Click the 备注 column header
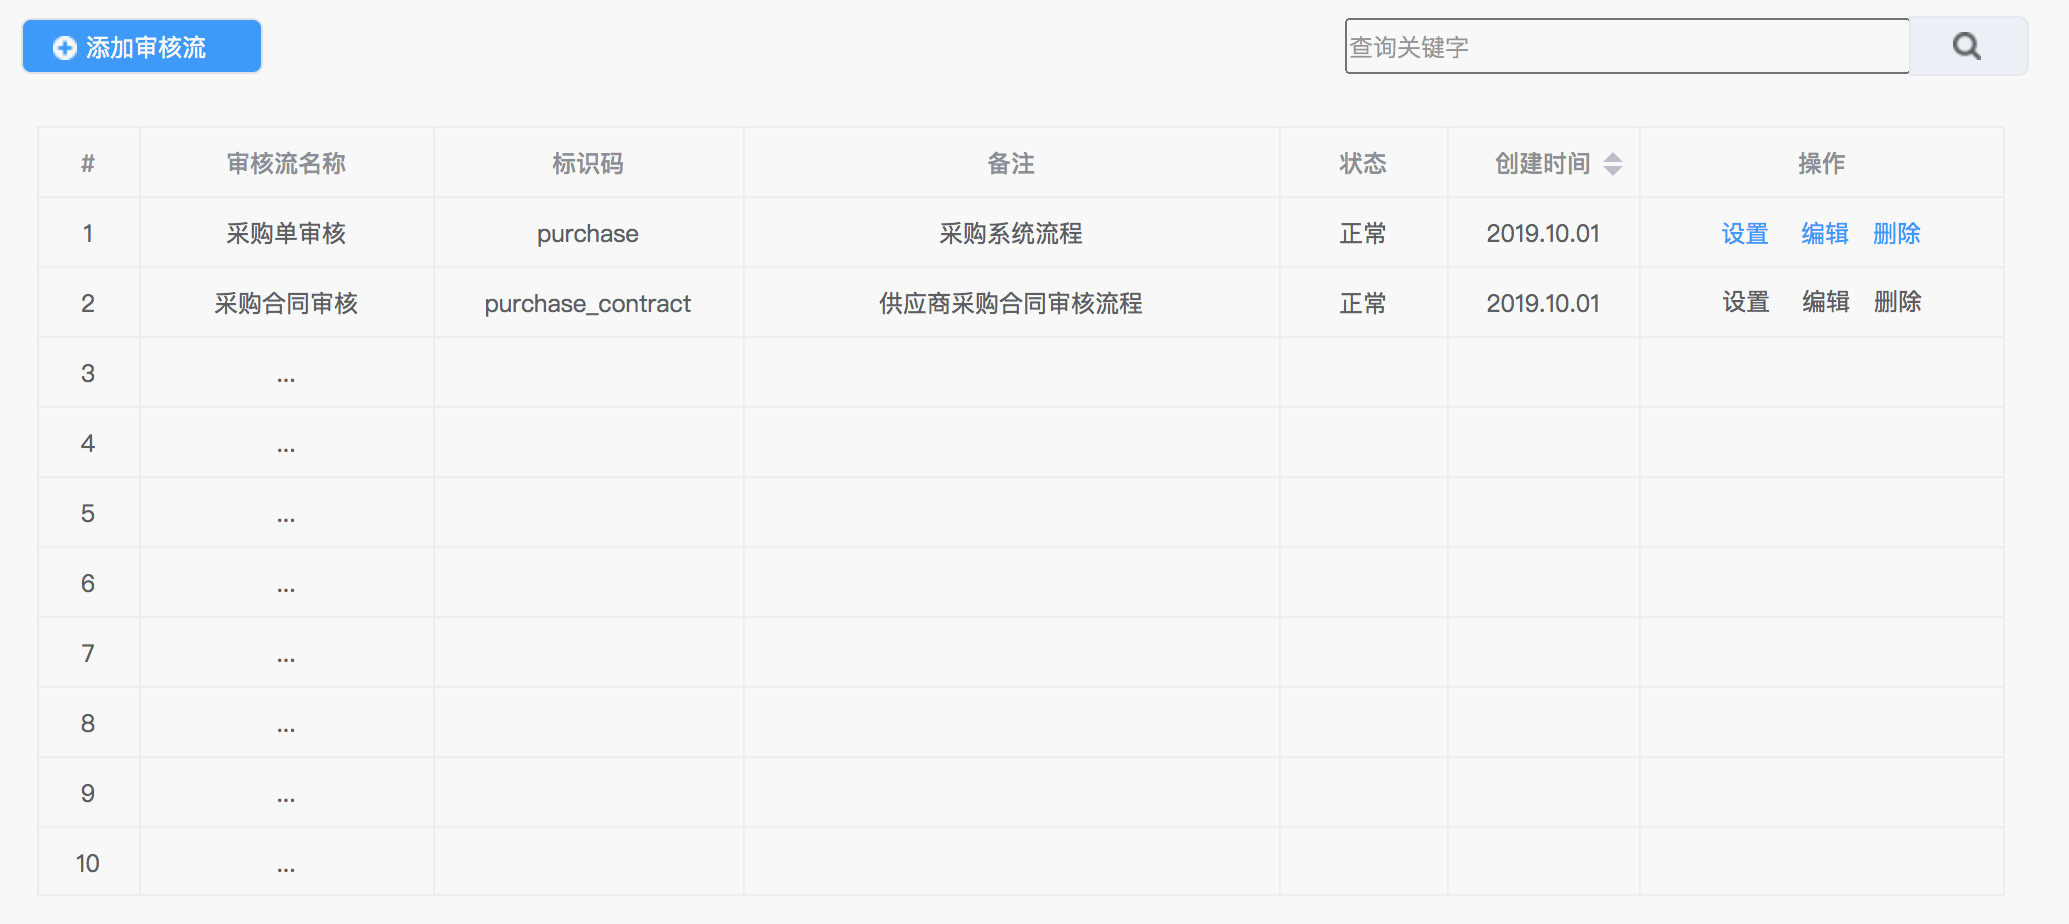Image resolution: width=2069 pixels, height=924 pixels. (x=1010, y=163)
